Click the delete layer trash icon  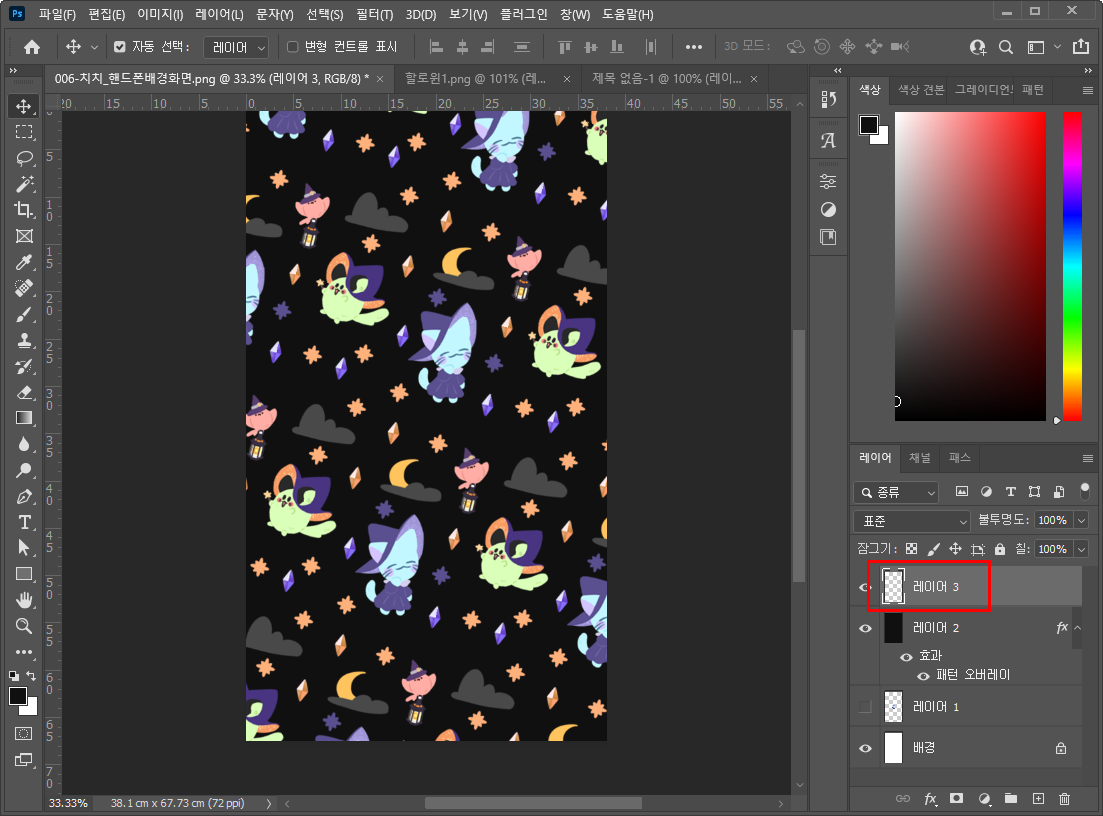(x=1064, y=798)
